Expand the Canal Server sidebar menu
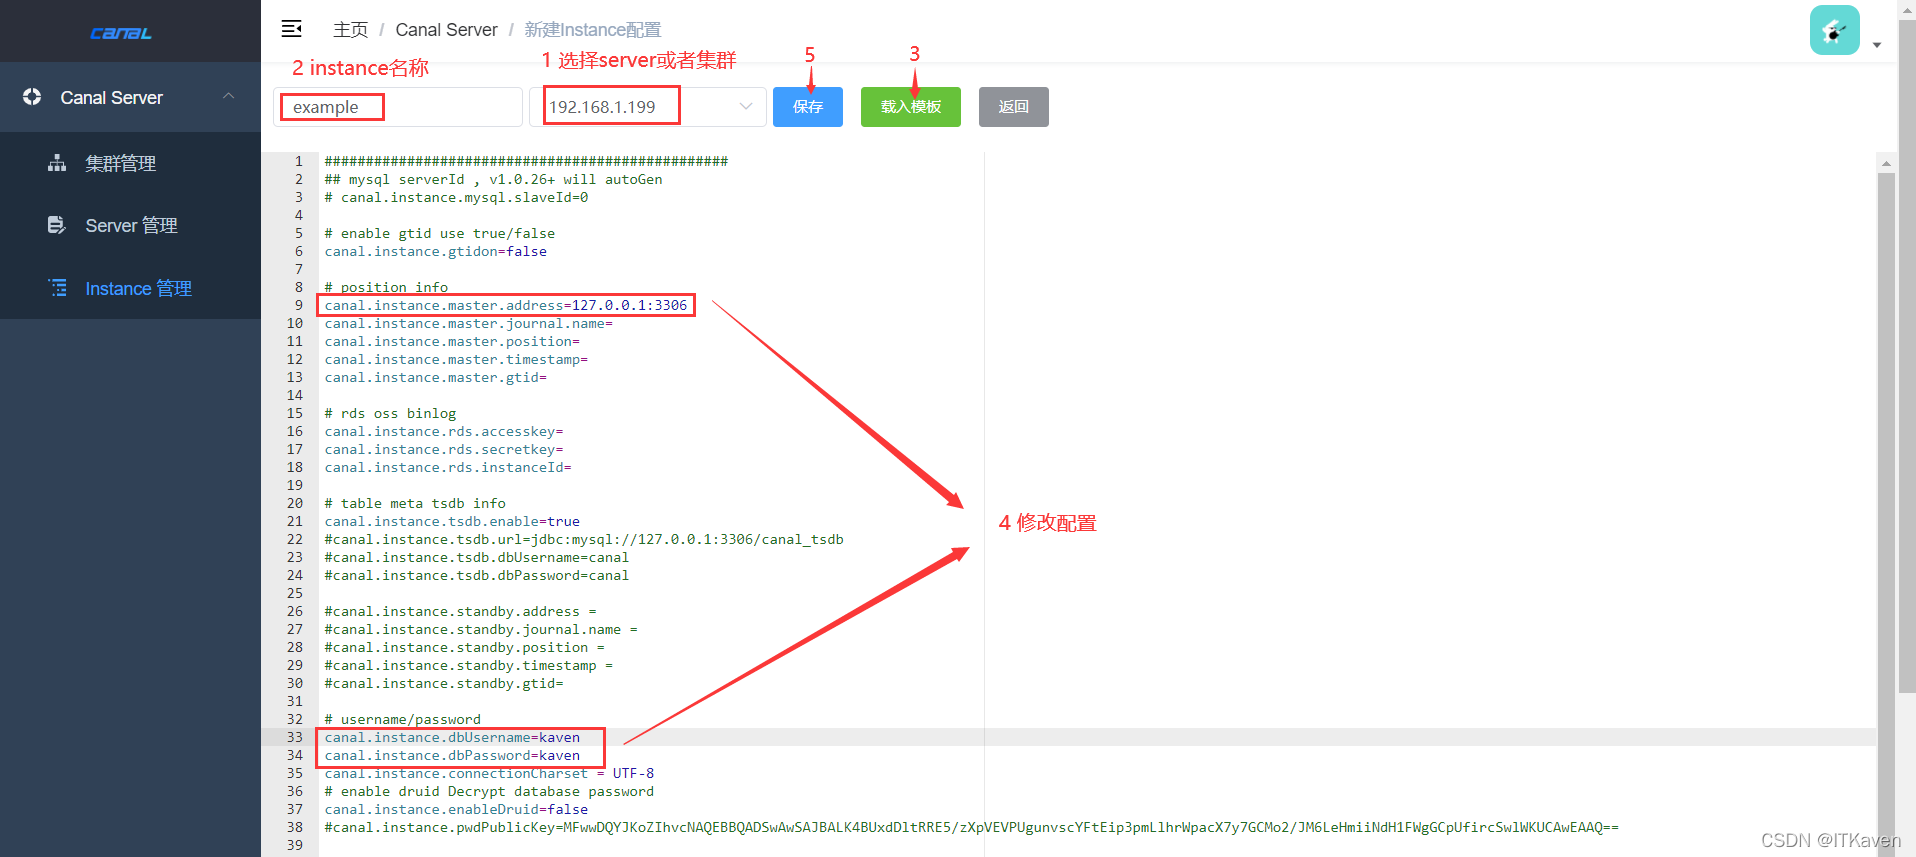The height and width of the screenshot is (857, 1916). pos(130,97)
